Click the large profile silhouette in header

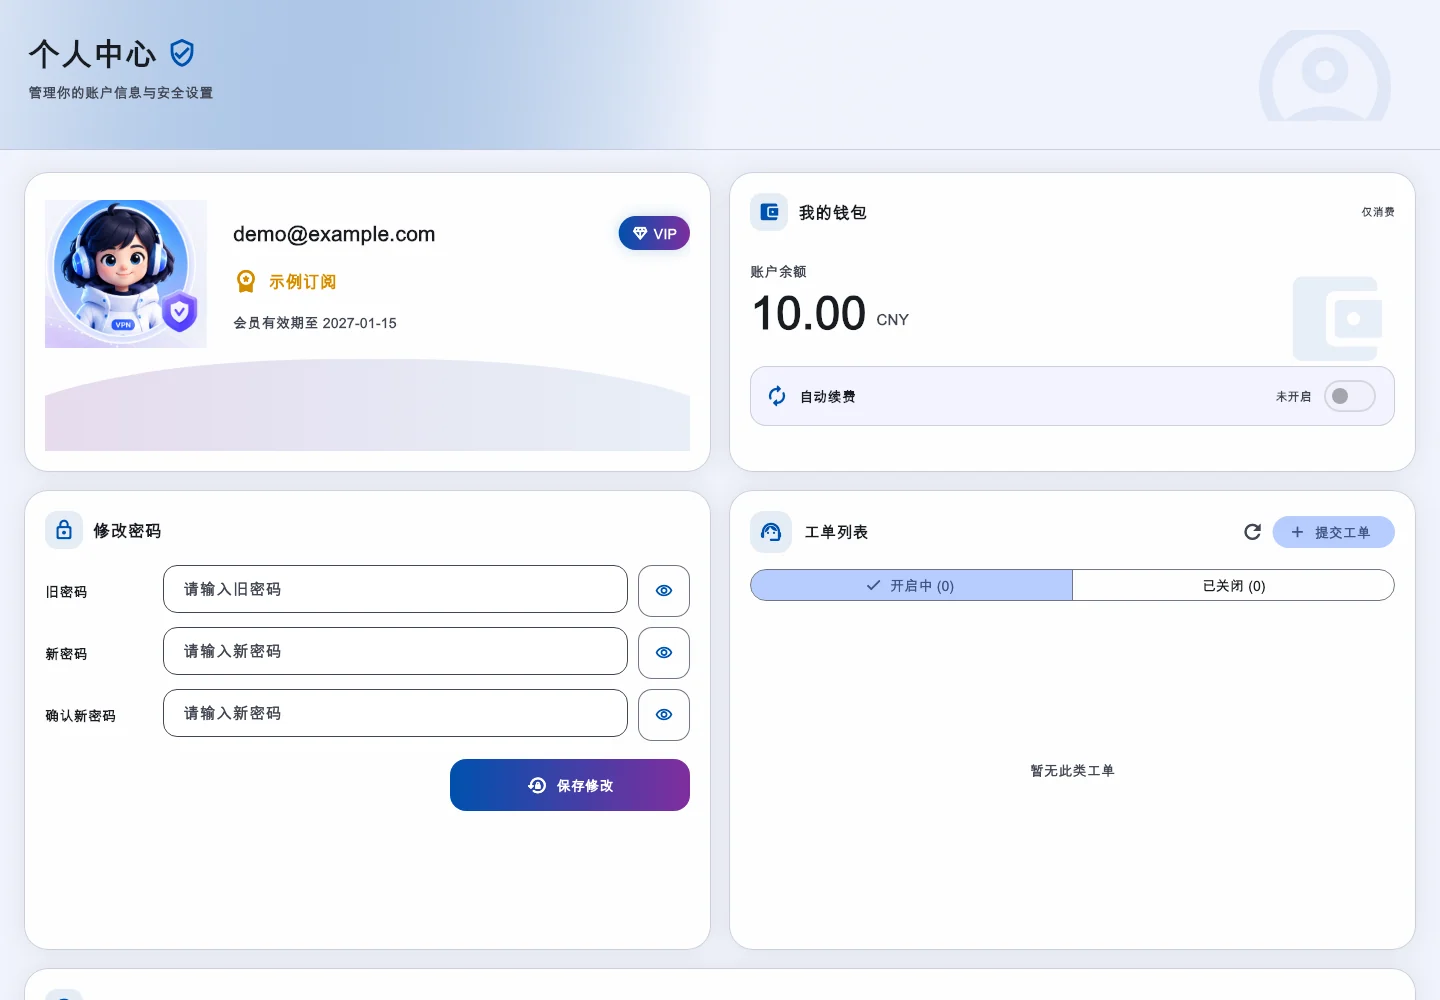1325,76
